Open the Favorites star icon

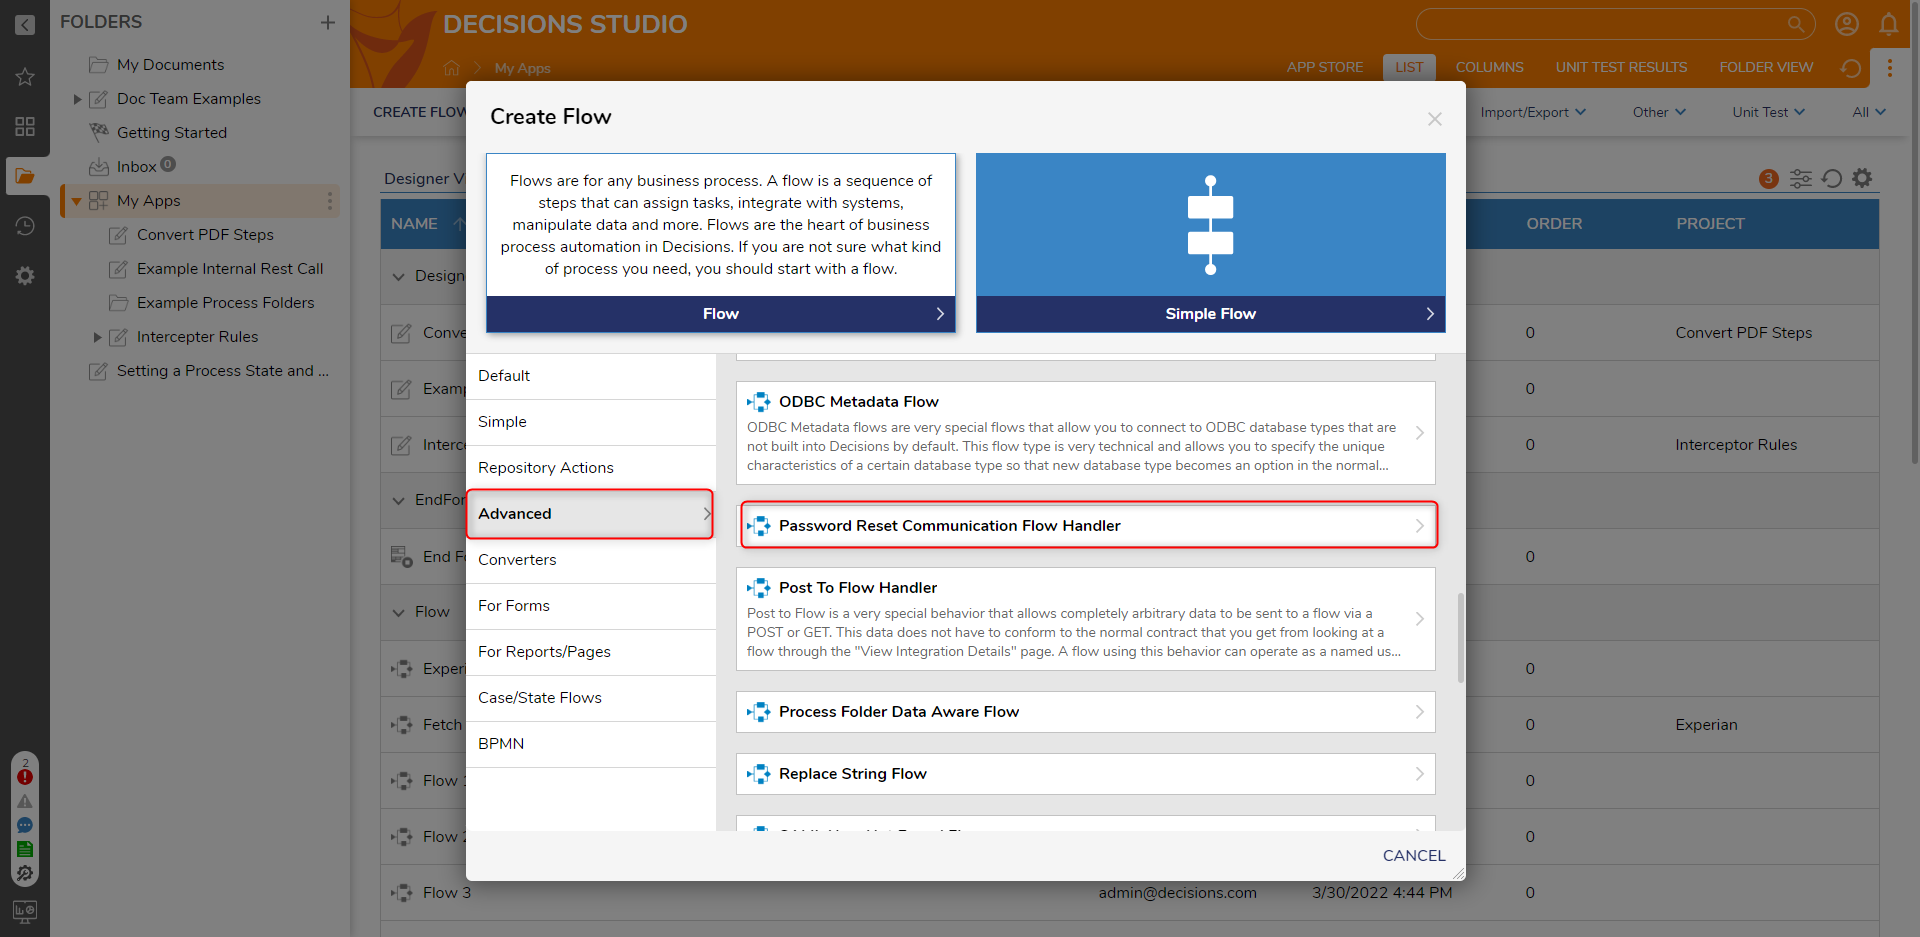click(x=25, y=76)
